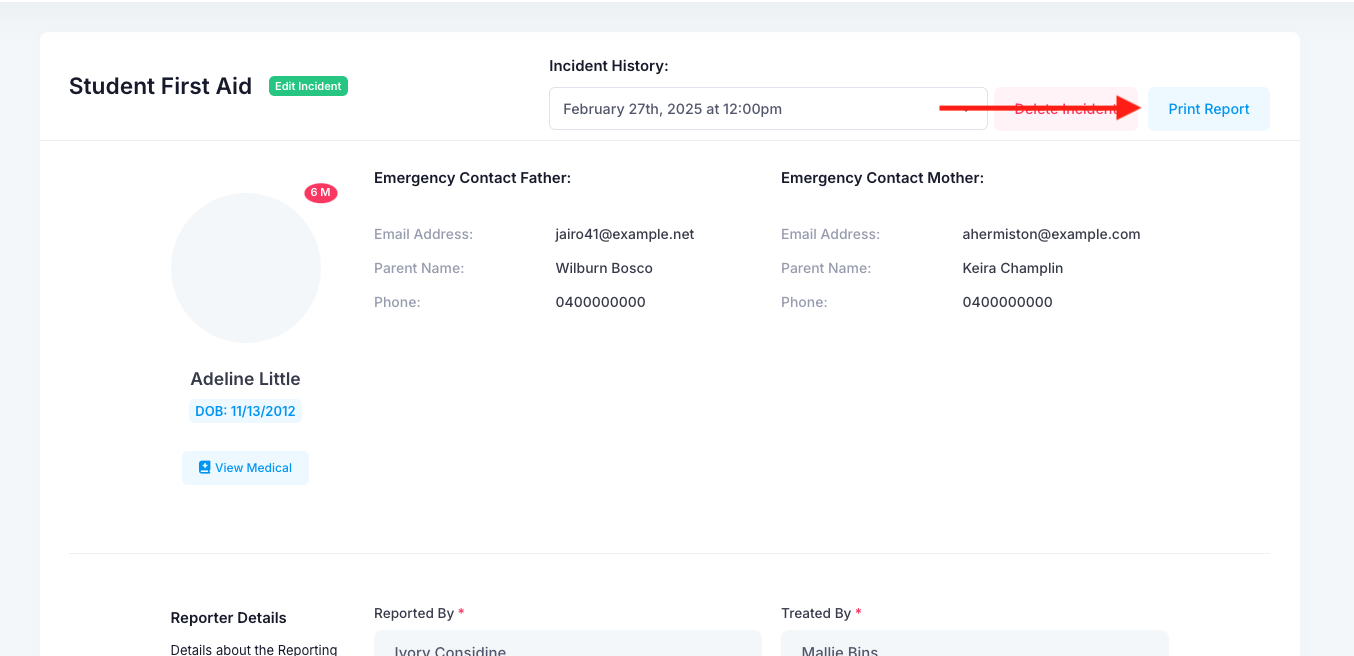
Task: Click the medical book icon beside View Medical
Action: coord(204,467)
